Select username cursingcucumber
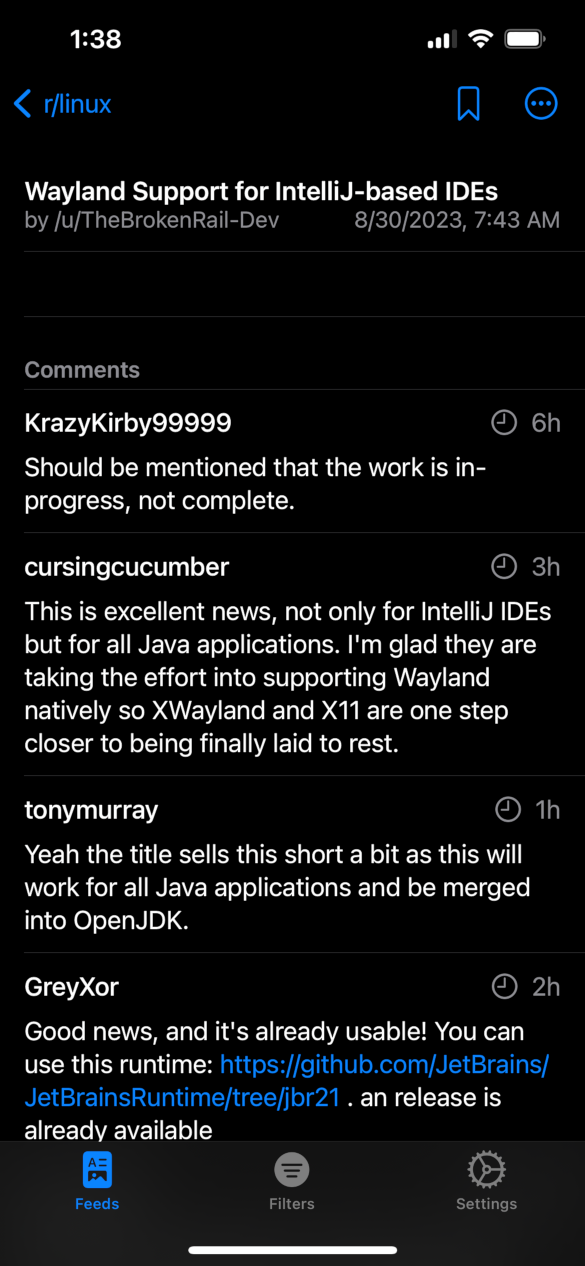 coord(127,567)
